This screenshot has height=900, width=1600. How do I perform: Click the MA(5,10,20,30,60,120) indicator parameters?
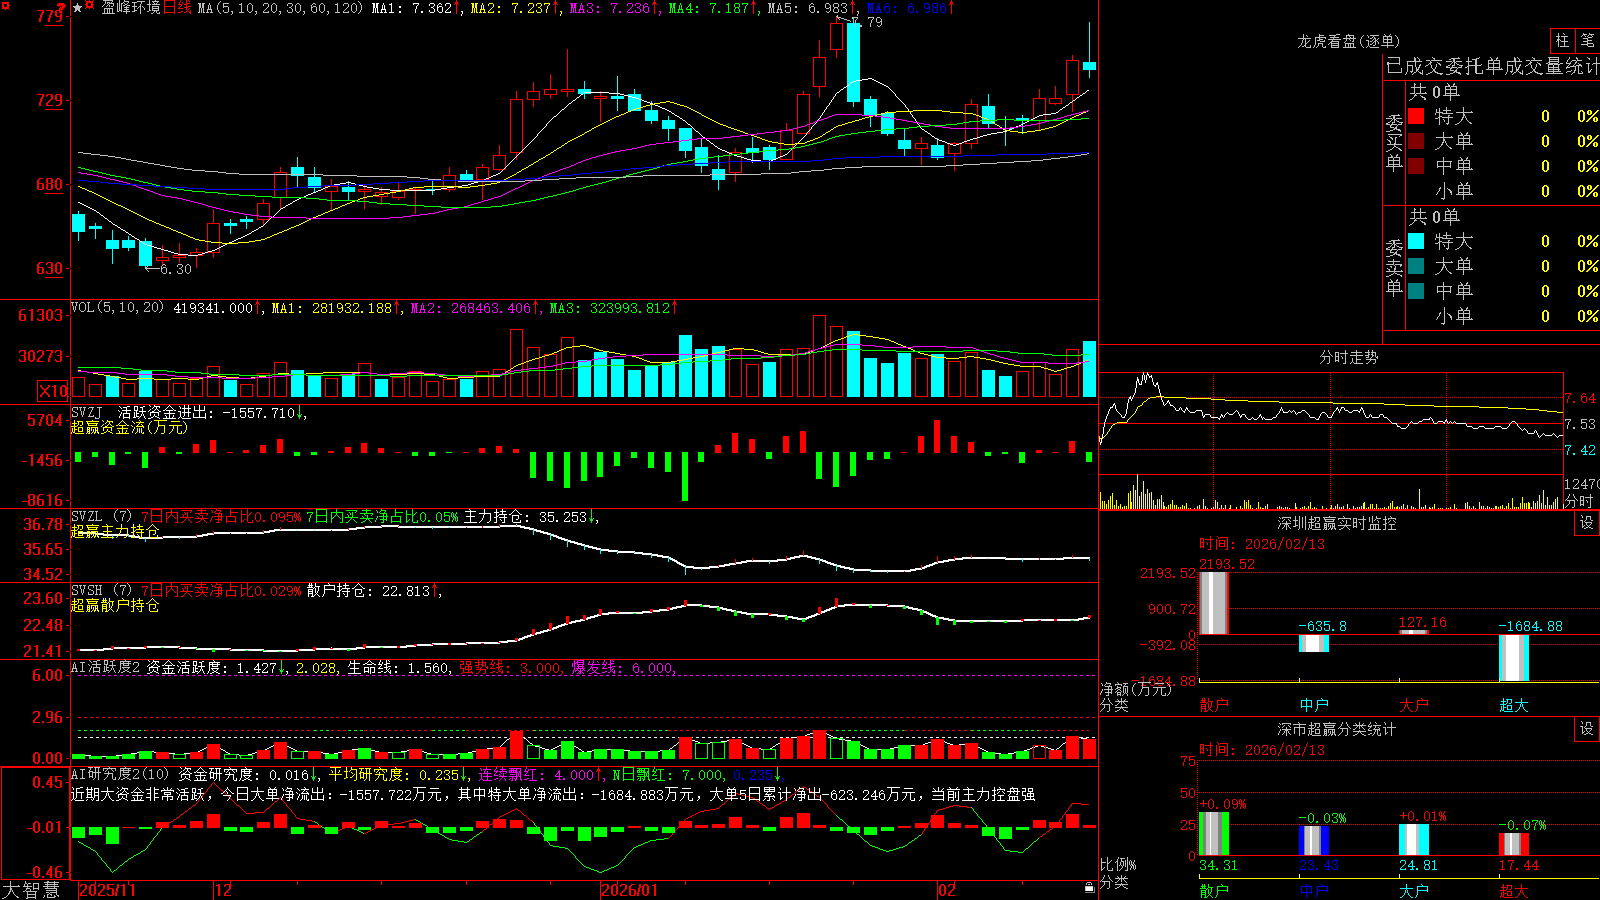click(x=280, y=8)
